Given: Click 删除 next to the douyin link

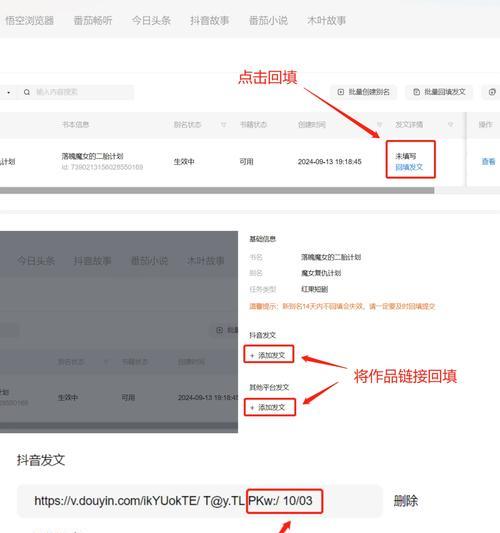Looking at the screenshot, I should coord(406,501).
